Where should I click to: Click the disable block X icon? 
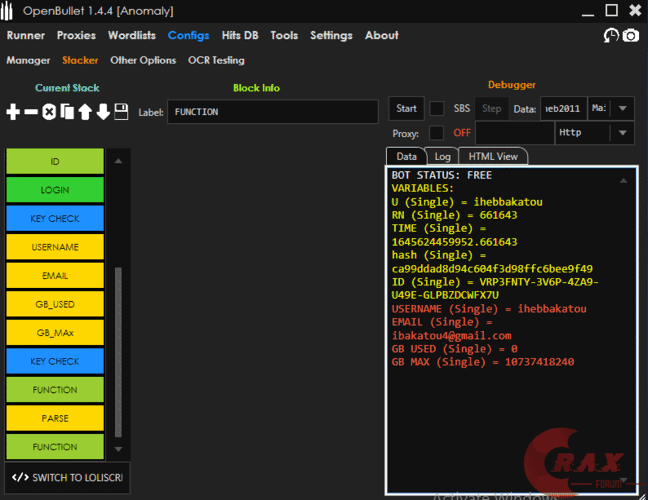(x=49, y=111)
